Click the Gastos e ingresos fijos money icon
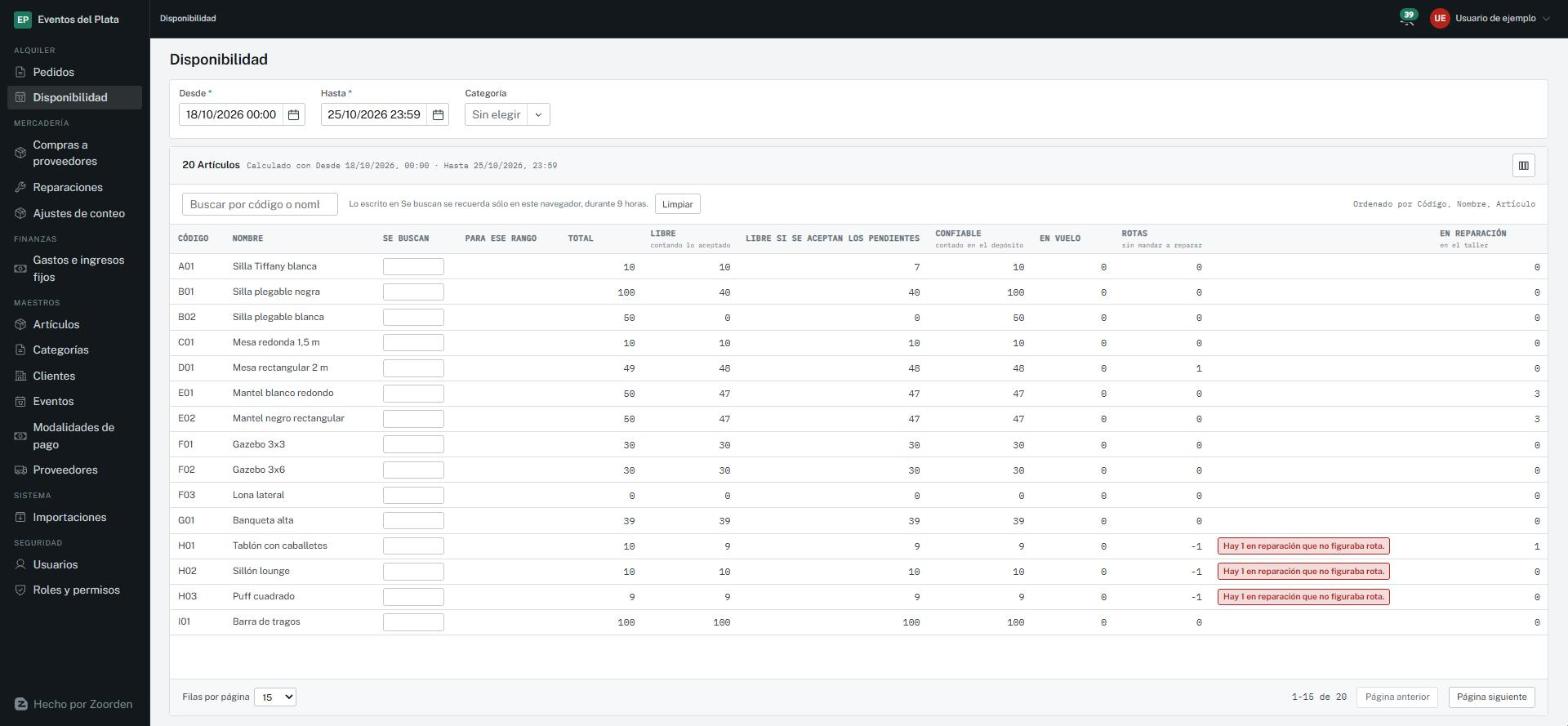The width and height of the screenshot is (1568, 726). pyautogui.click(x=21, y=268)
